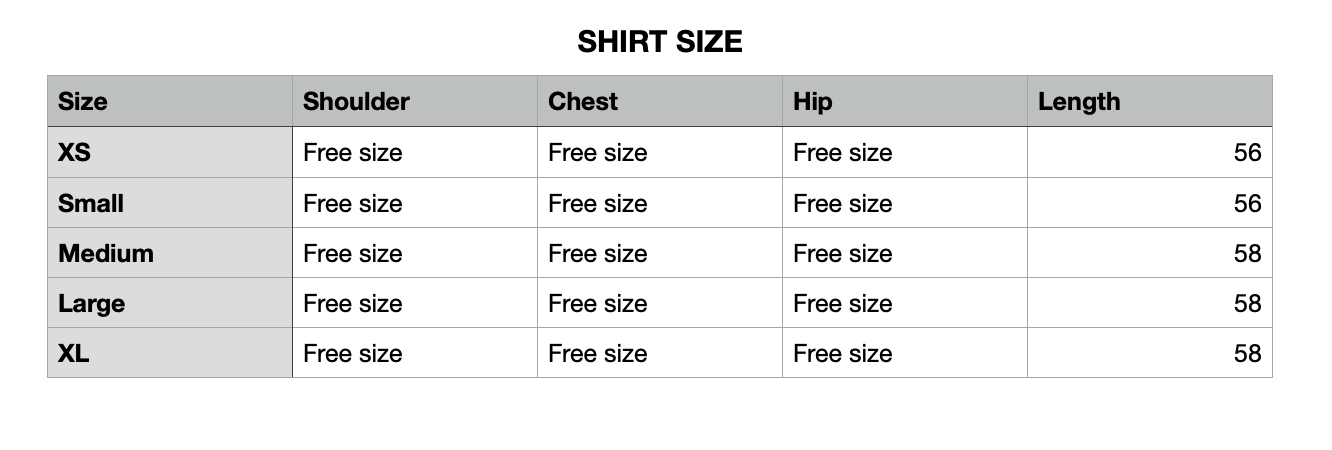Select the Chest cell for Medium

pos(598,253)
